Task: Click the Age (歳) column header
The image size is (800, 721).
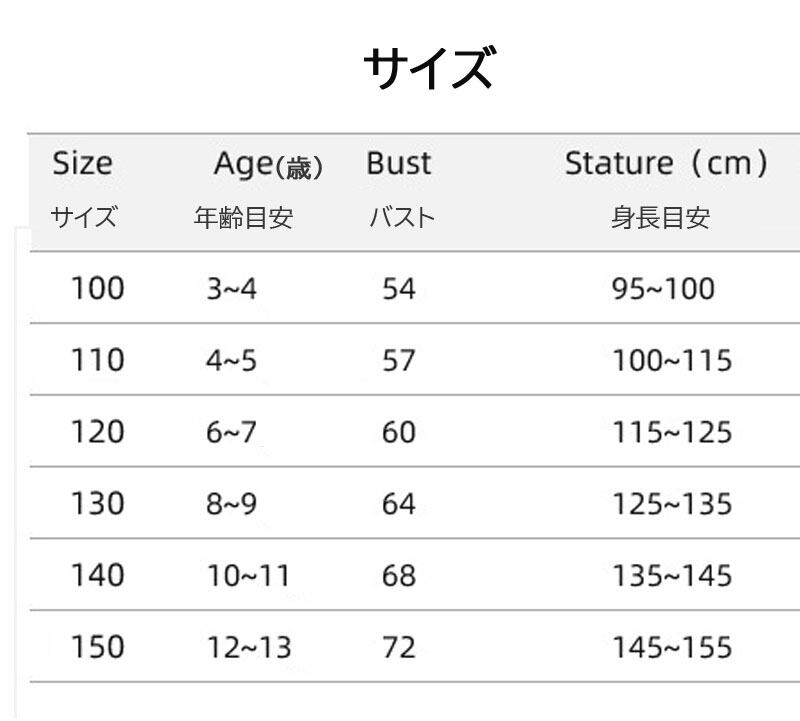Action: [x=267, y=164]
